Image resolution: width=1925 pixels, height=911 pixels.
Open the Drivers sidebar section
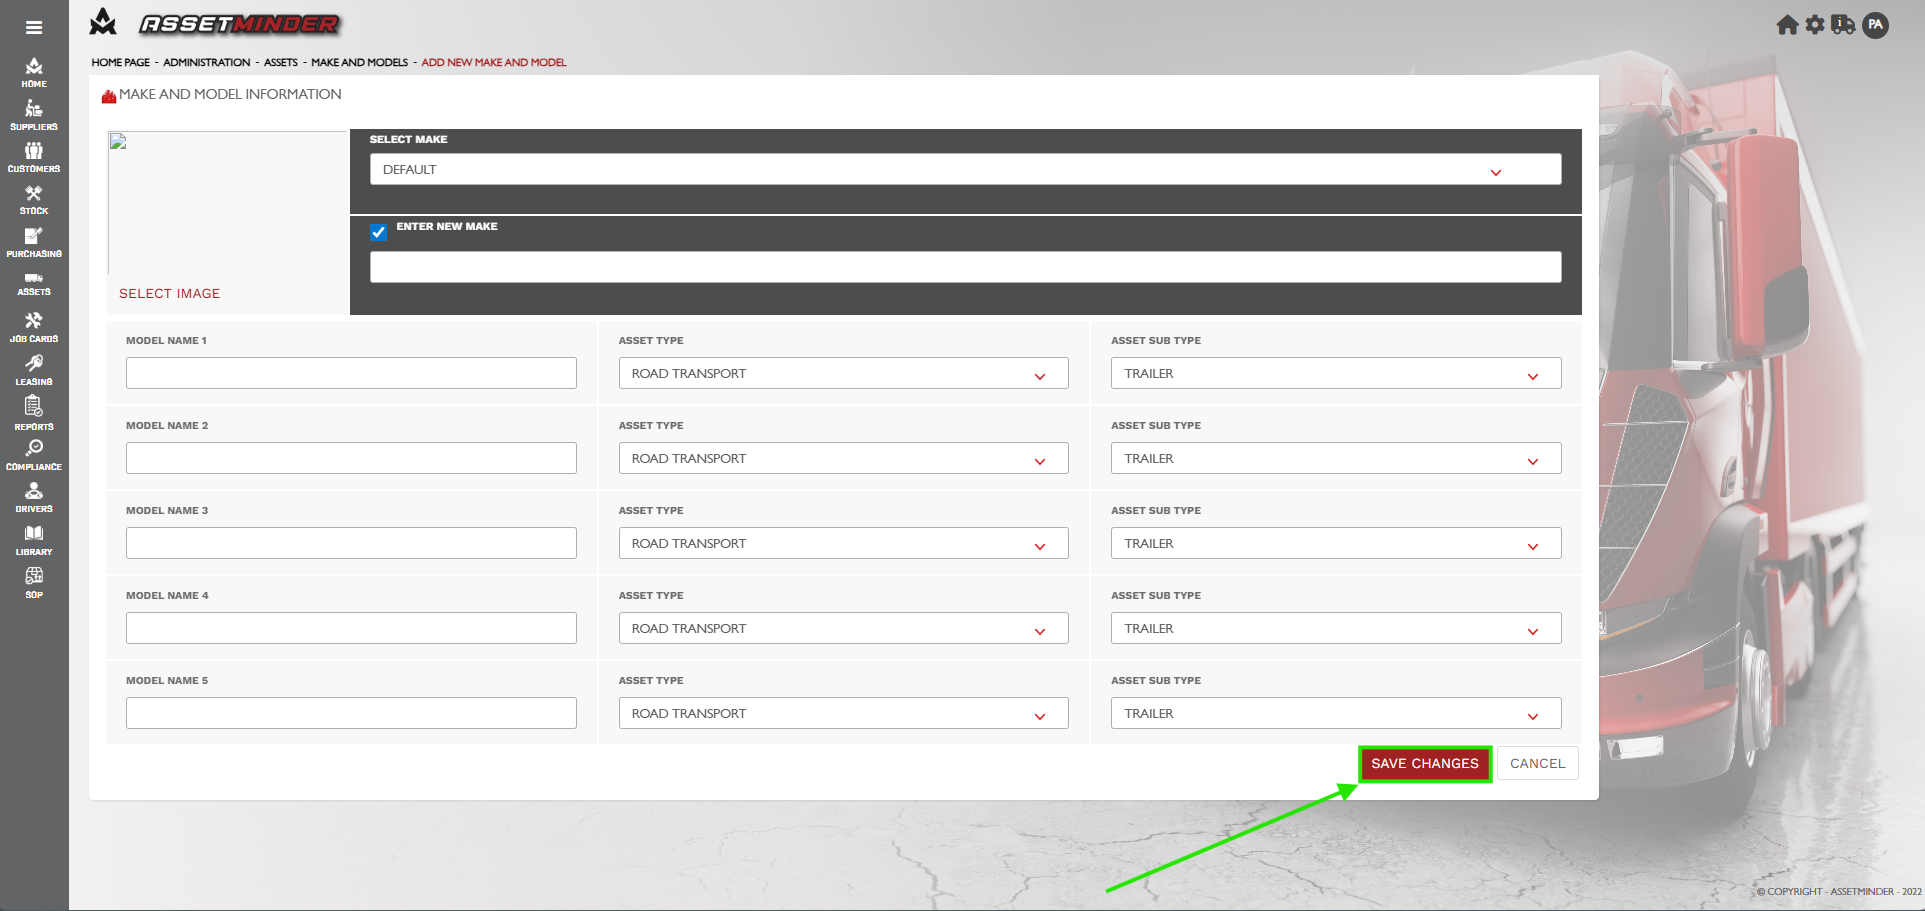pyautogui.click(x=34, y=497)
